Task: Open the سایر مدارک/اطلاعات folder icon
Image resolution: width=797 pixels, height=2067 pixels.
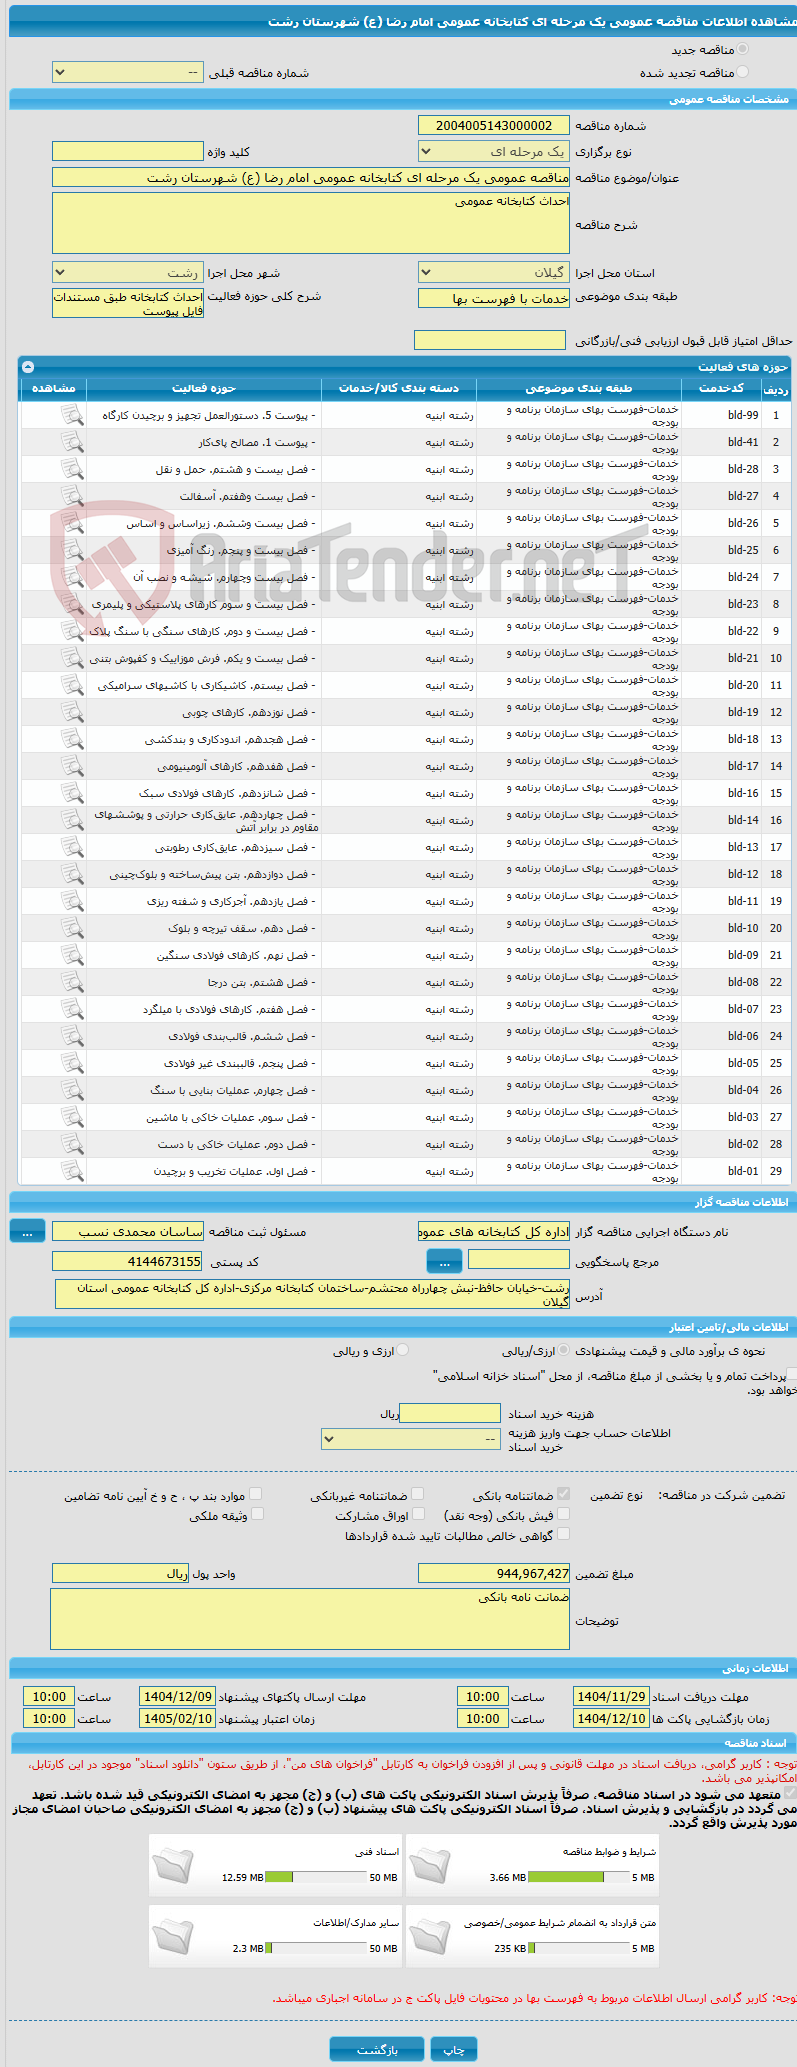Action: click(x=172, y=1935)
